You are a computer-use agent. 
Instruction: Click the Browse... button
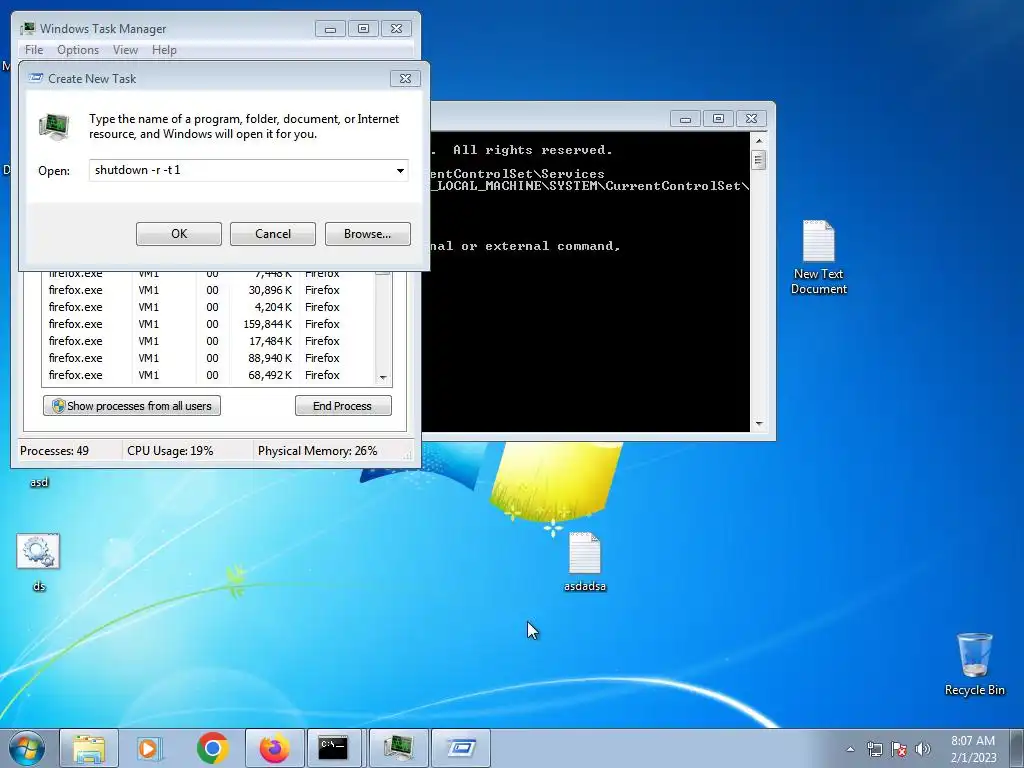pyautogui.click(x=368, y=234)
